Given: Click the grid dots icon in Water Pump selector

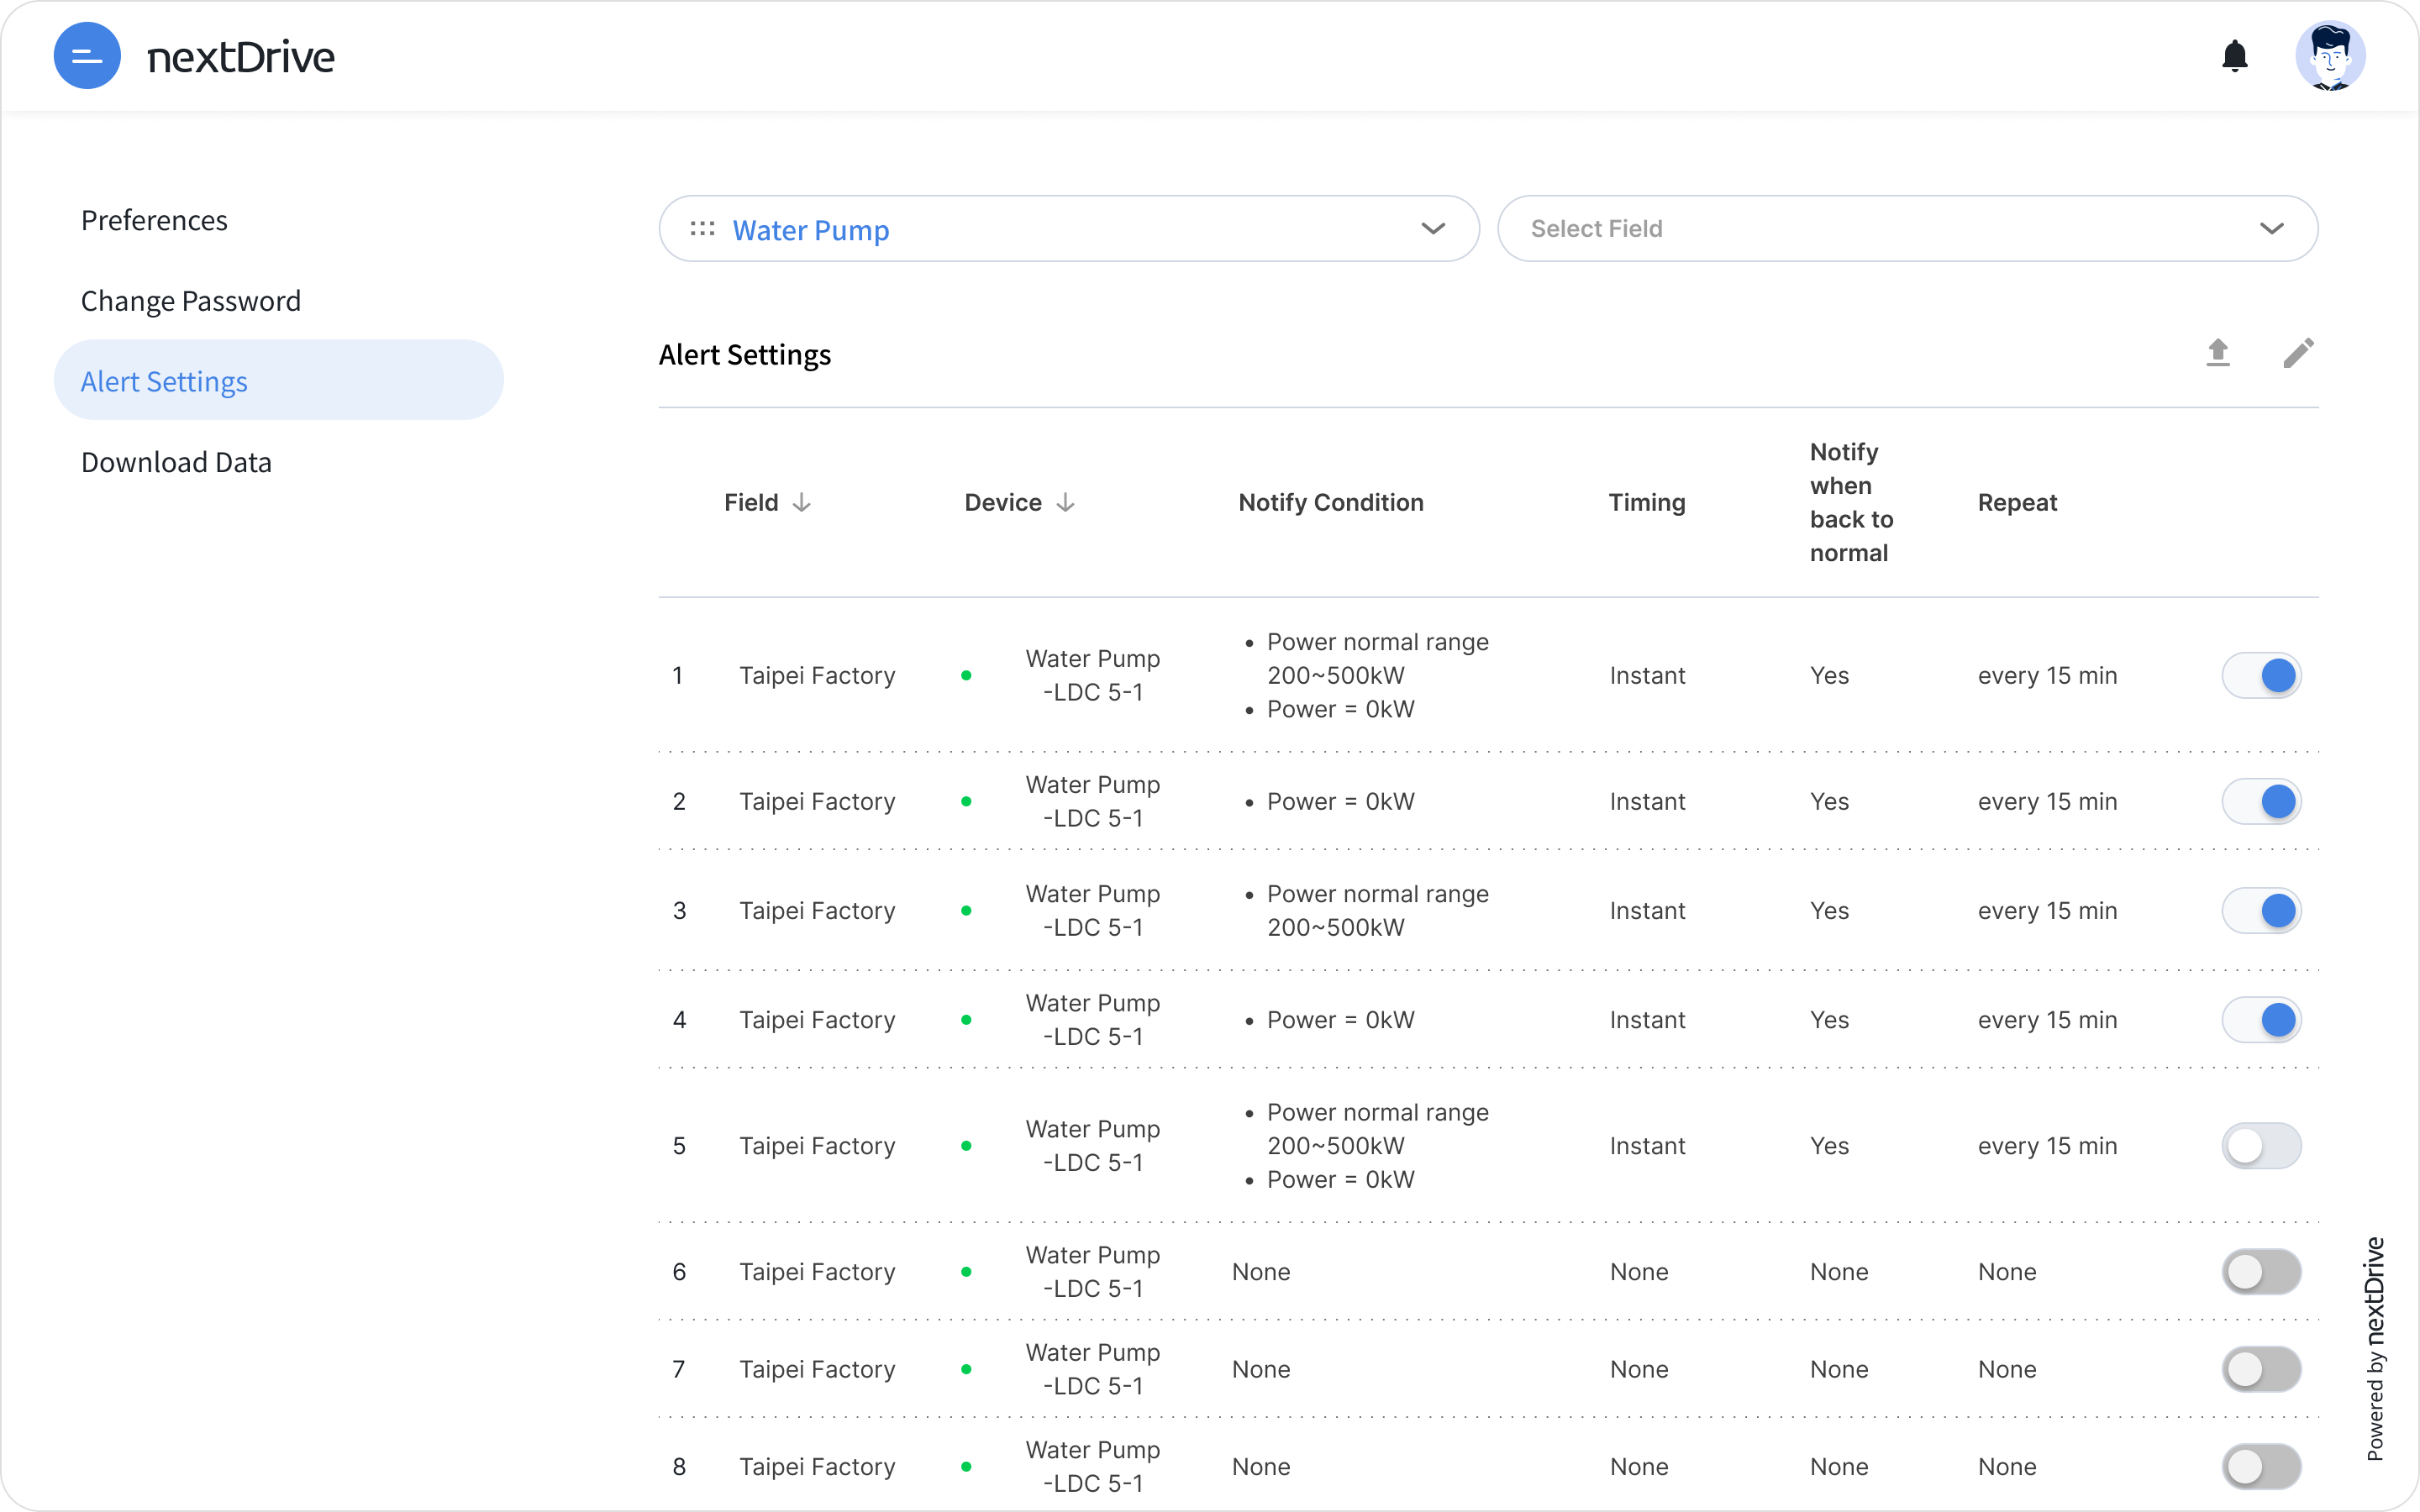Looking at the screenshot, I should click(x=702, y=229).
